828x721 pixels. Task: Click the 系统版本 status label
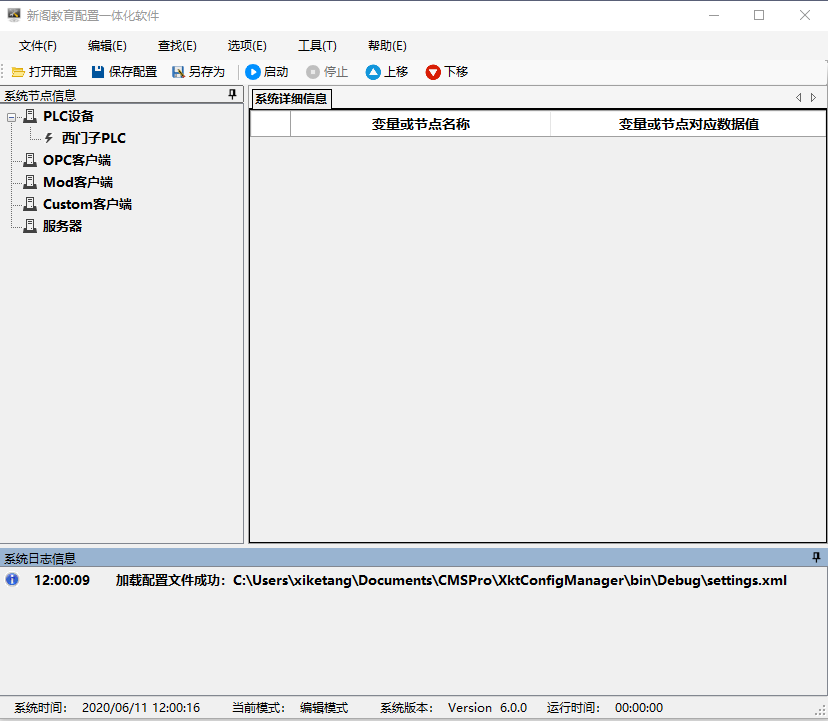pos(407,708)
